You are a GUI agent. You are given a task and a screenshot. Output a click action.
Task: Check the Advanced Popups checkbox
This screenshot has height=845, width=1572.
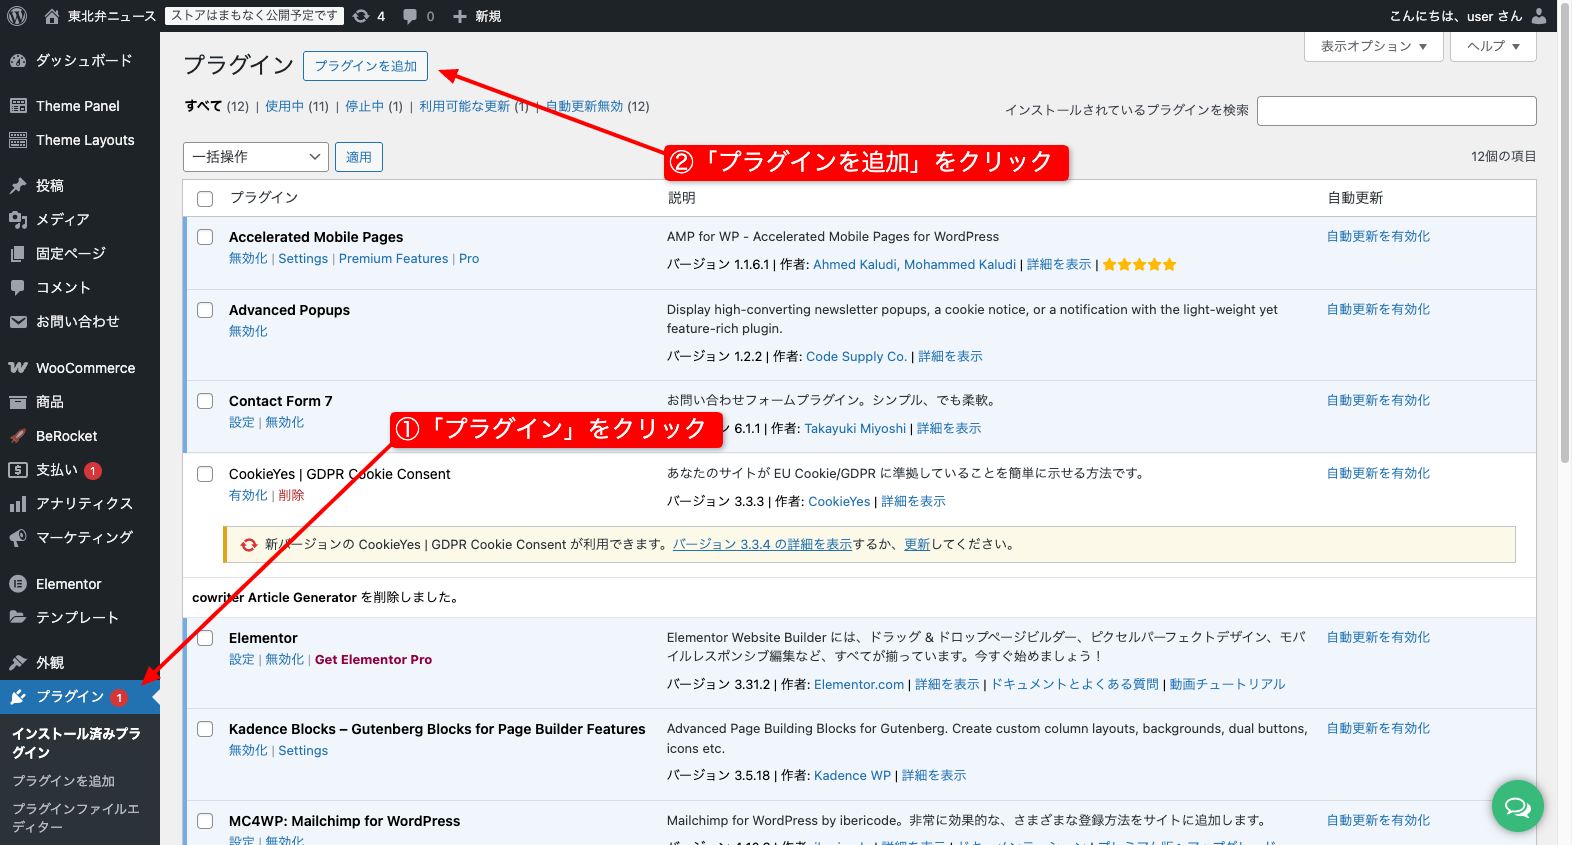205,310
